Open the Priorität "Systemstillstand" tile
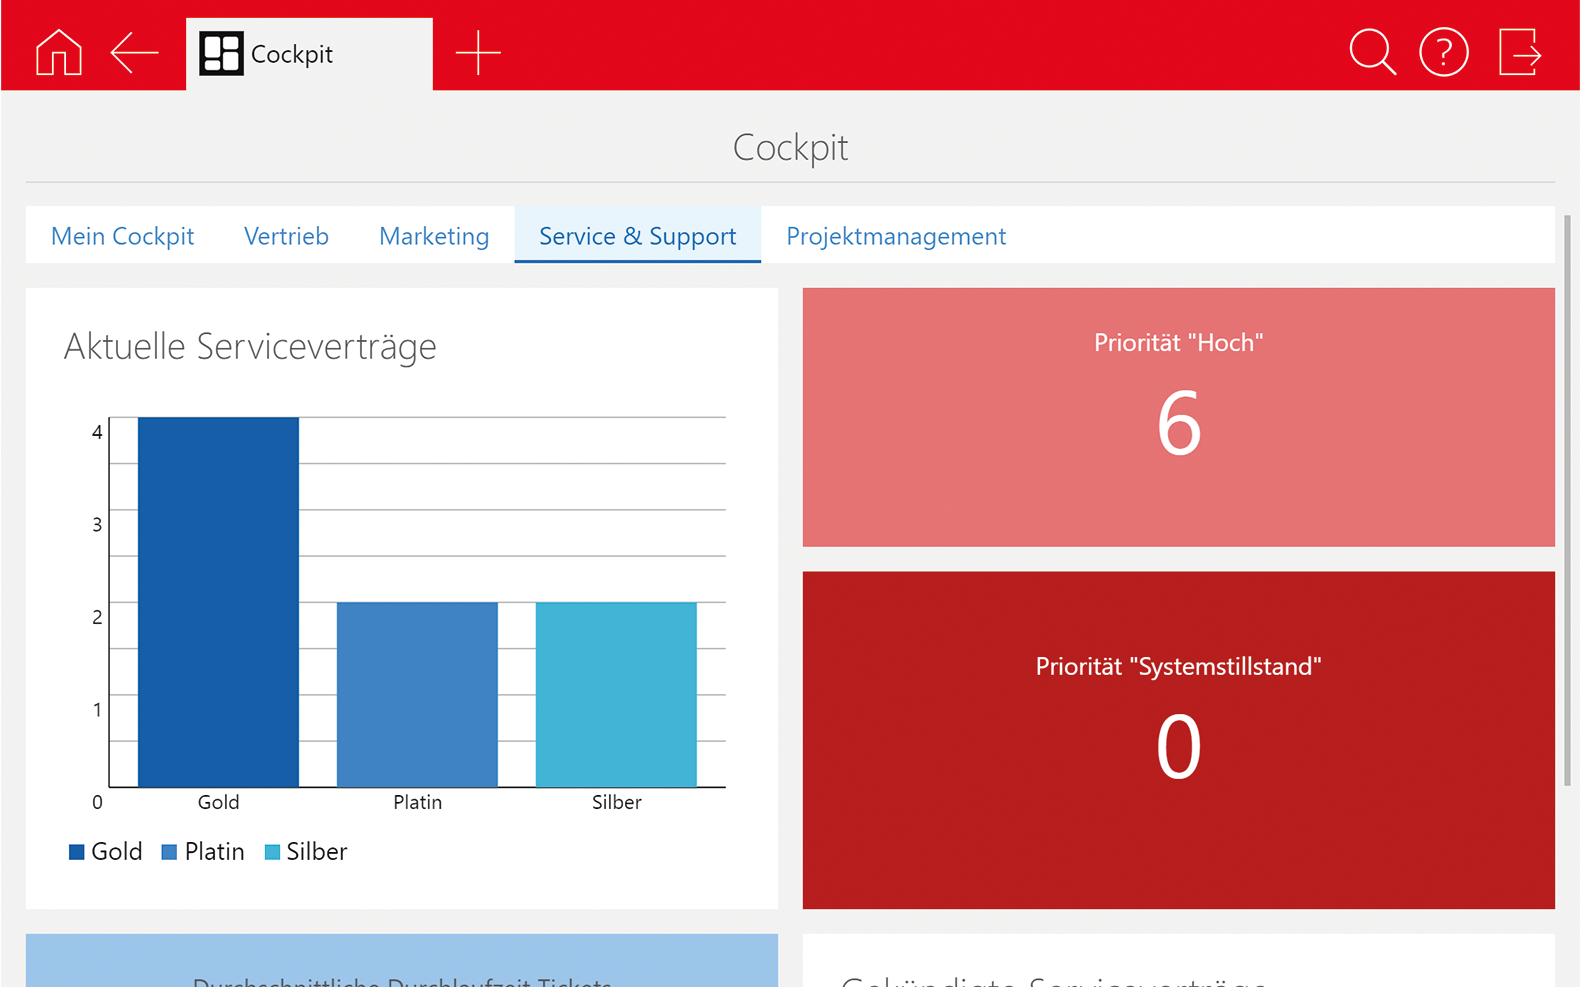 click(1178, 740)
